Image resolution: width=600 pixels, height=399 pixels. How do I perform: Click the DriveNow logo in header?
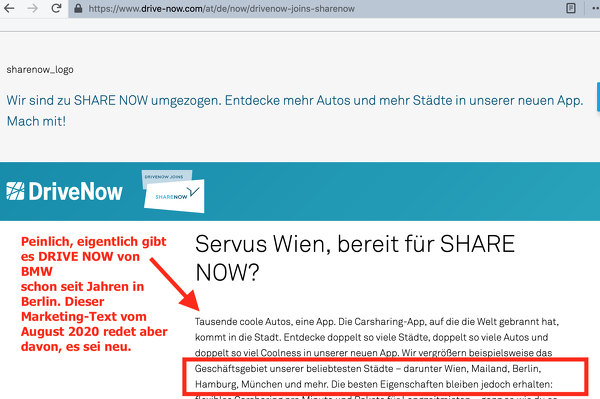(64, 191)
